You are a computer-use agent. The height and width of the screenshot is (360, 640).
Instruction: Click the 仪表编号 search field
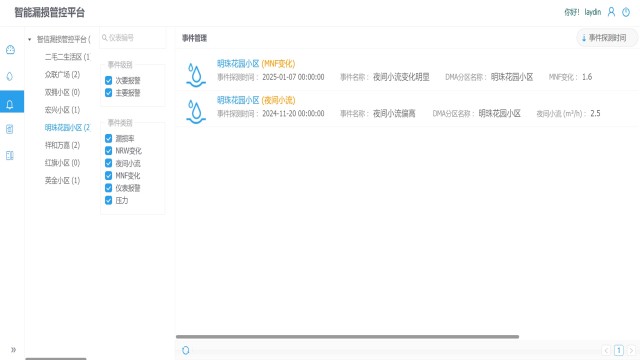[x=133, y=38]
